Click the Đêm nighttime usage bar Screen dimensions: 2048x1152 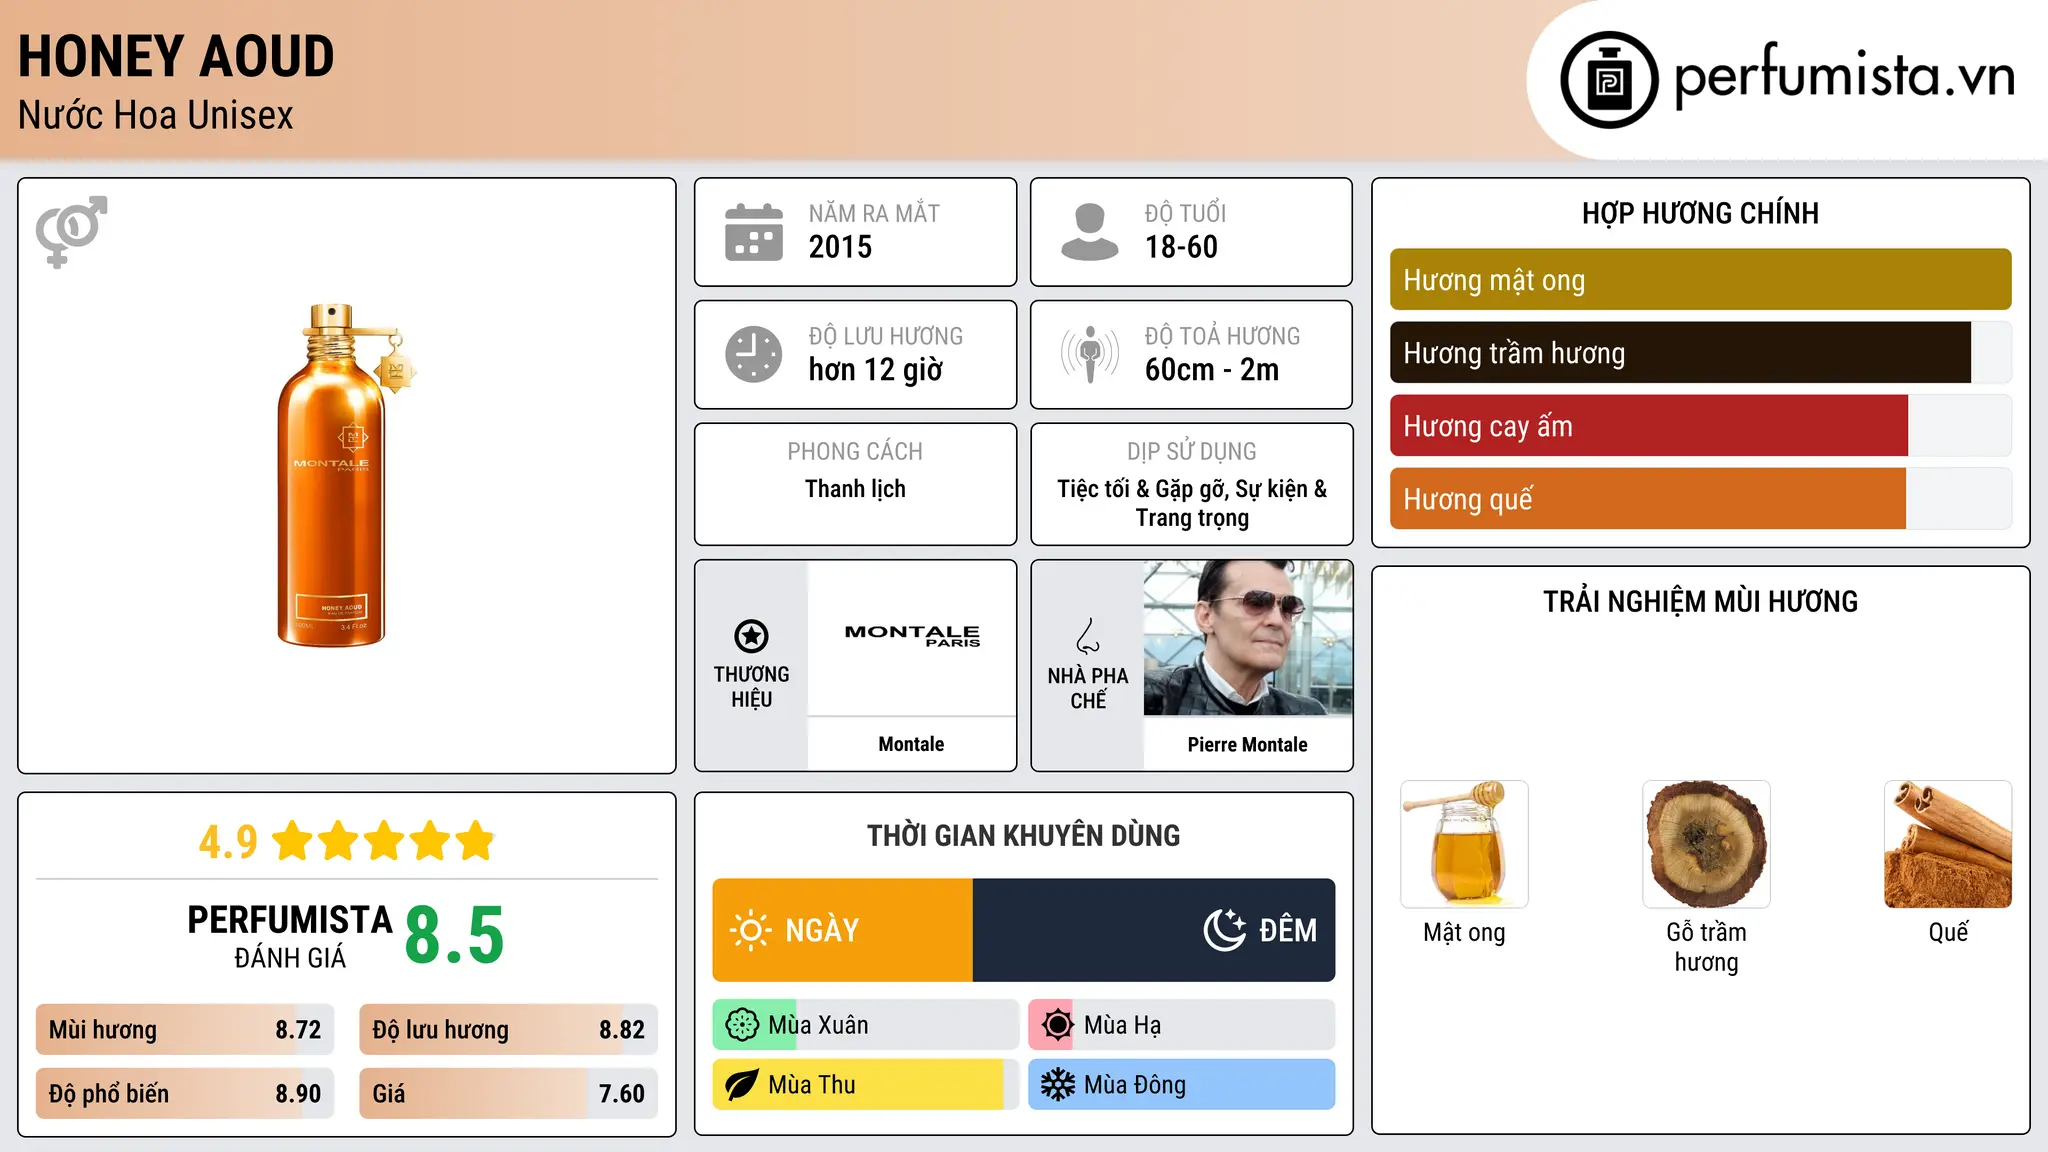(1154, 930)
